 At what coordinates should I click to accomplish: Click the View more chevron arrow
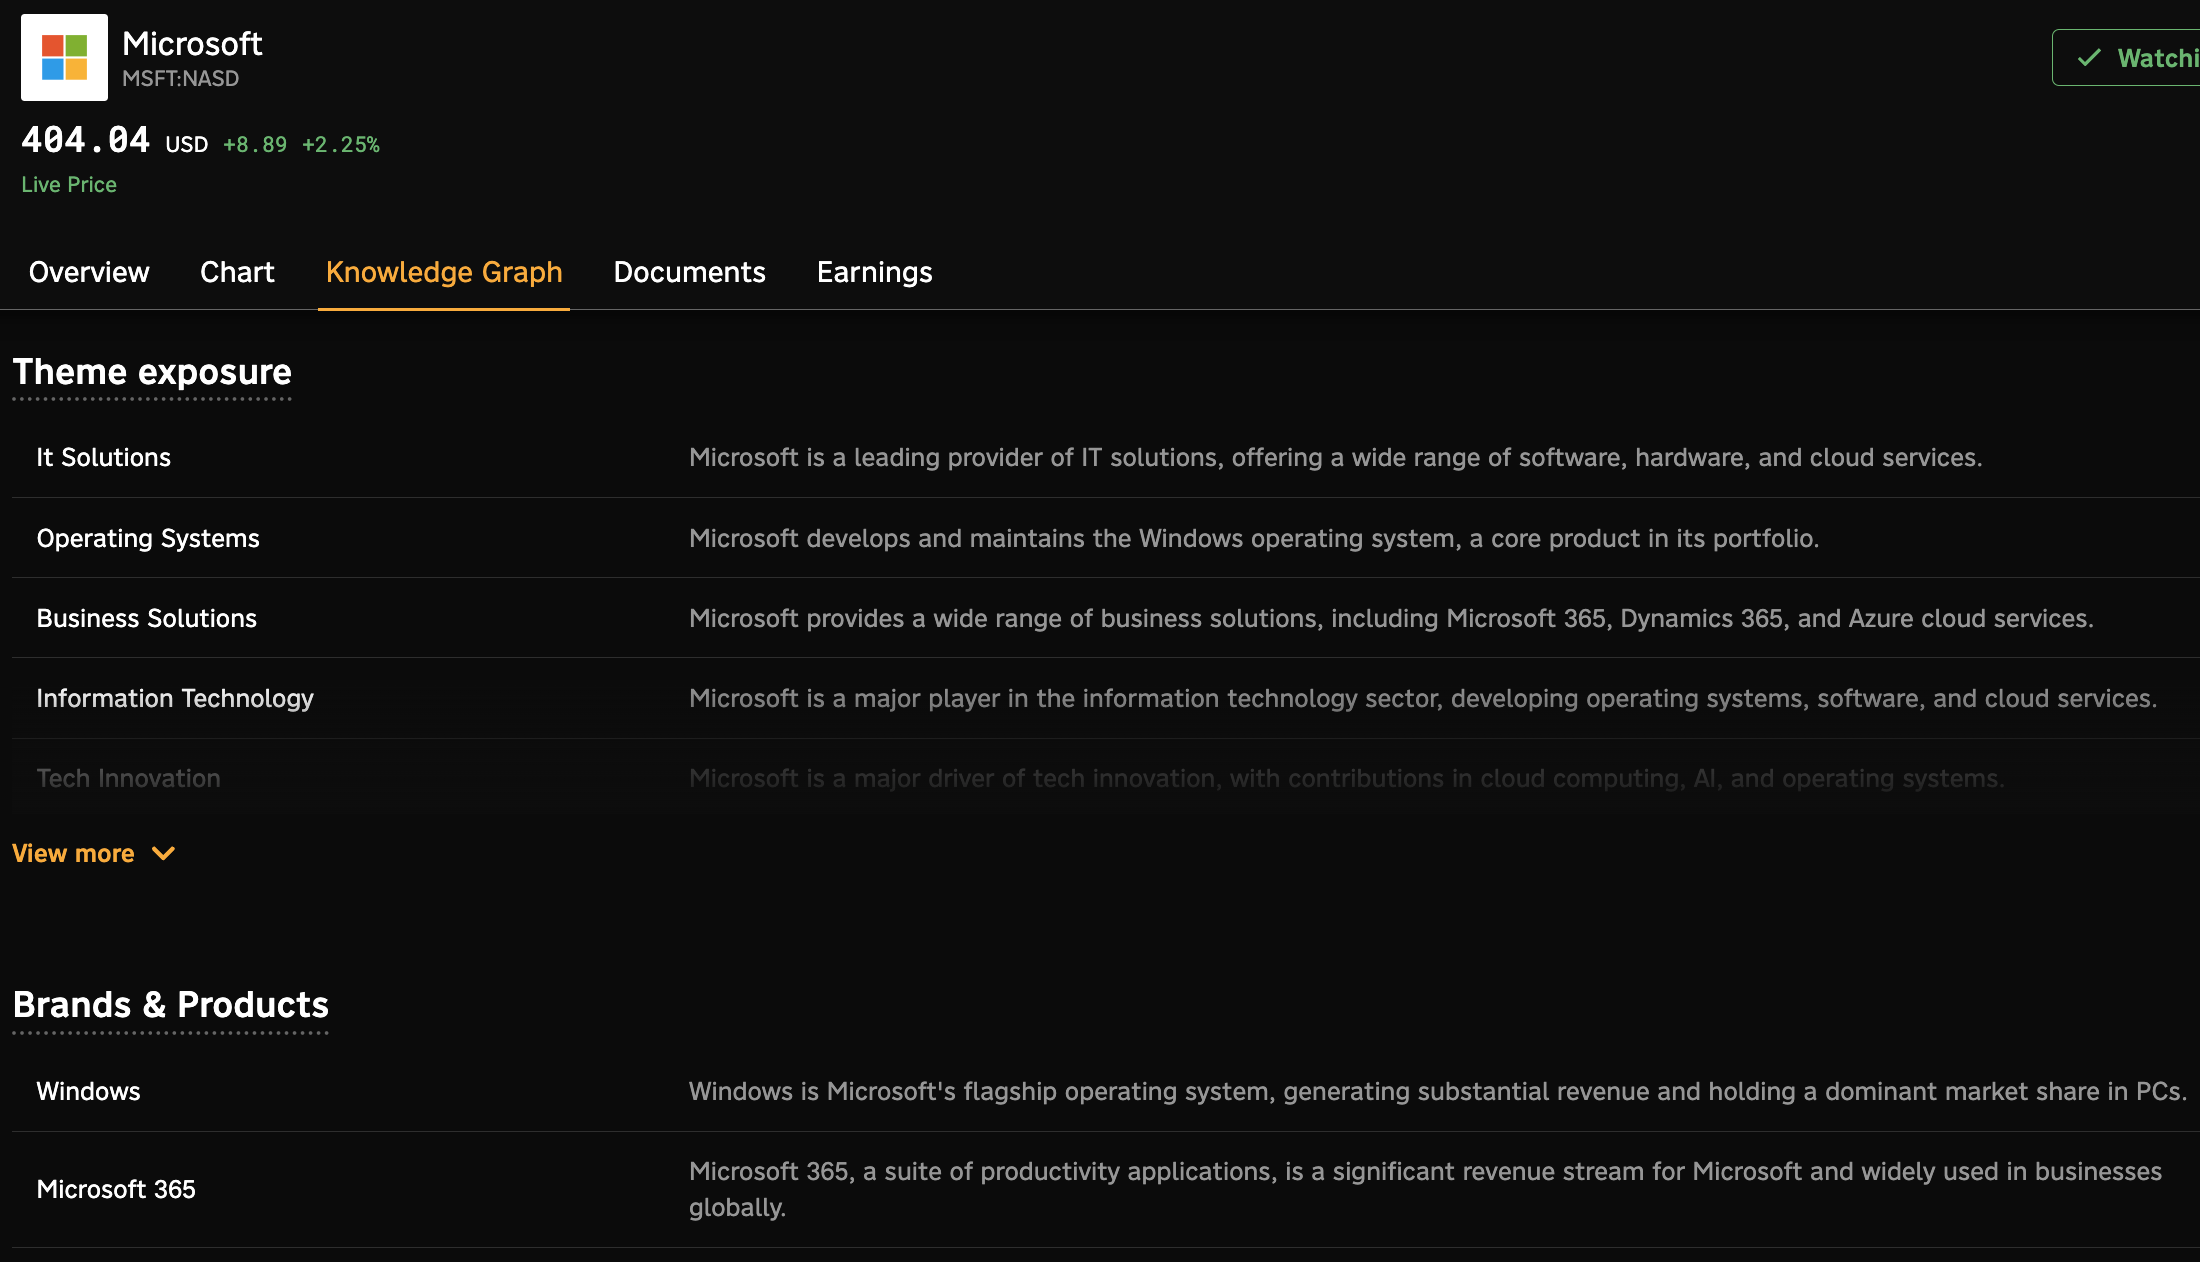coord(163,853)
